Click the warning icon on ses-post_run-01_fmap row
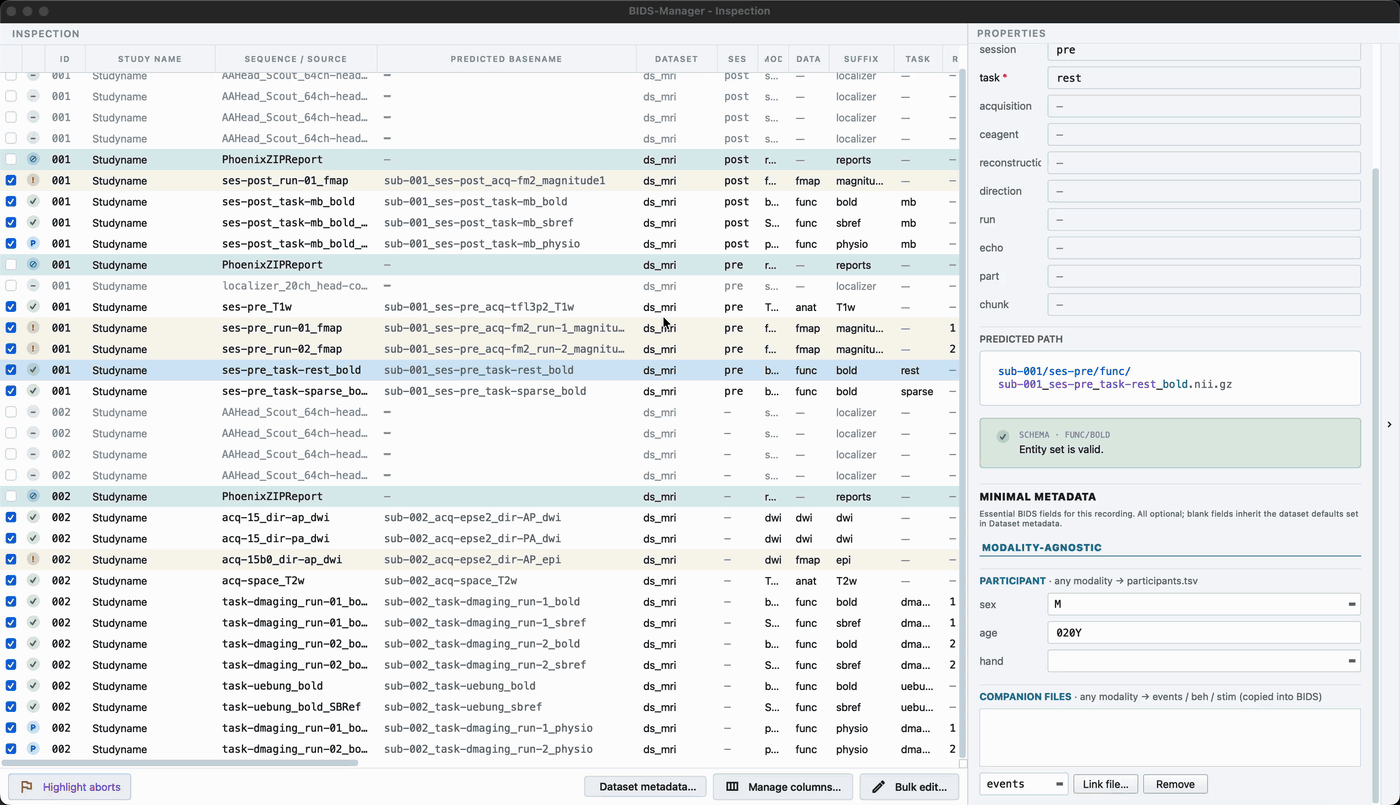This screenshot has height=805, width=1400. point(33,181)
